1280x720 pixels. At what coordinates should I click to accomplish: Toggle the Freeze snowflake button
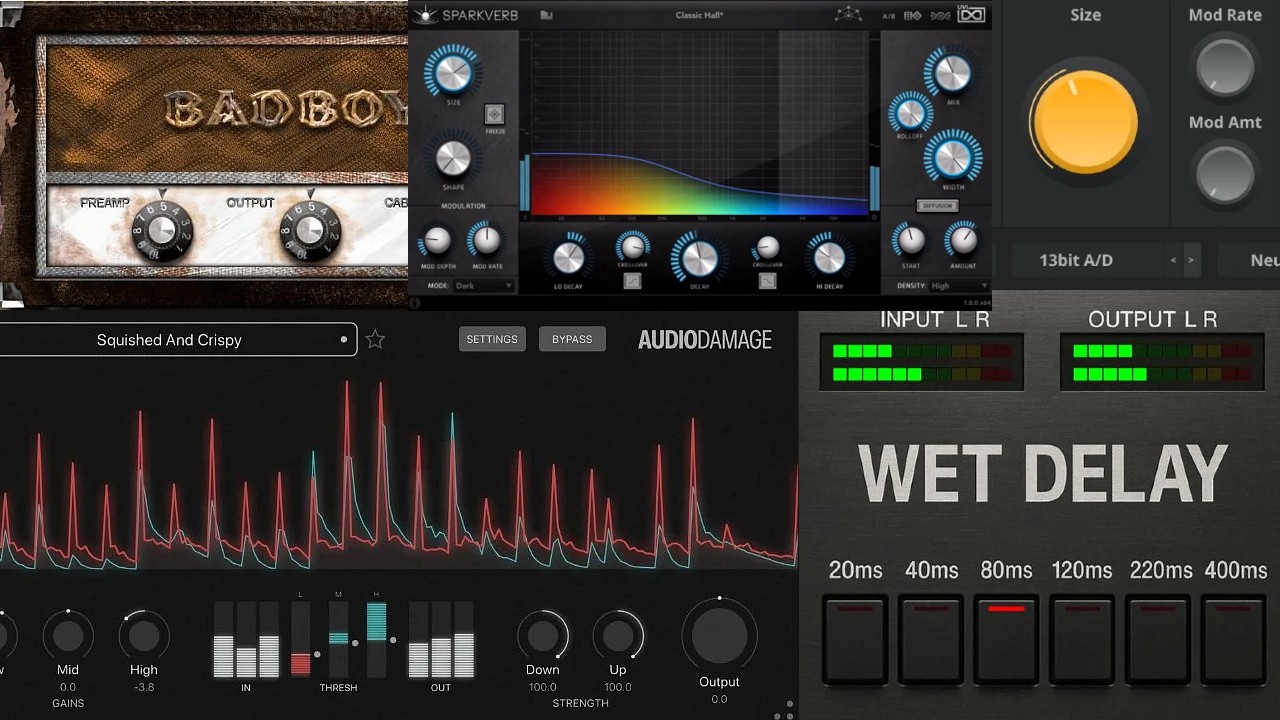(x=495, y=114)
